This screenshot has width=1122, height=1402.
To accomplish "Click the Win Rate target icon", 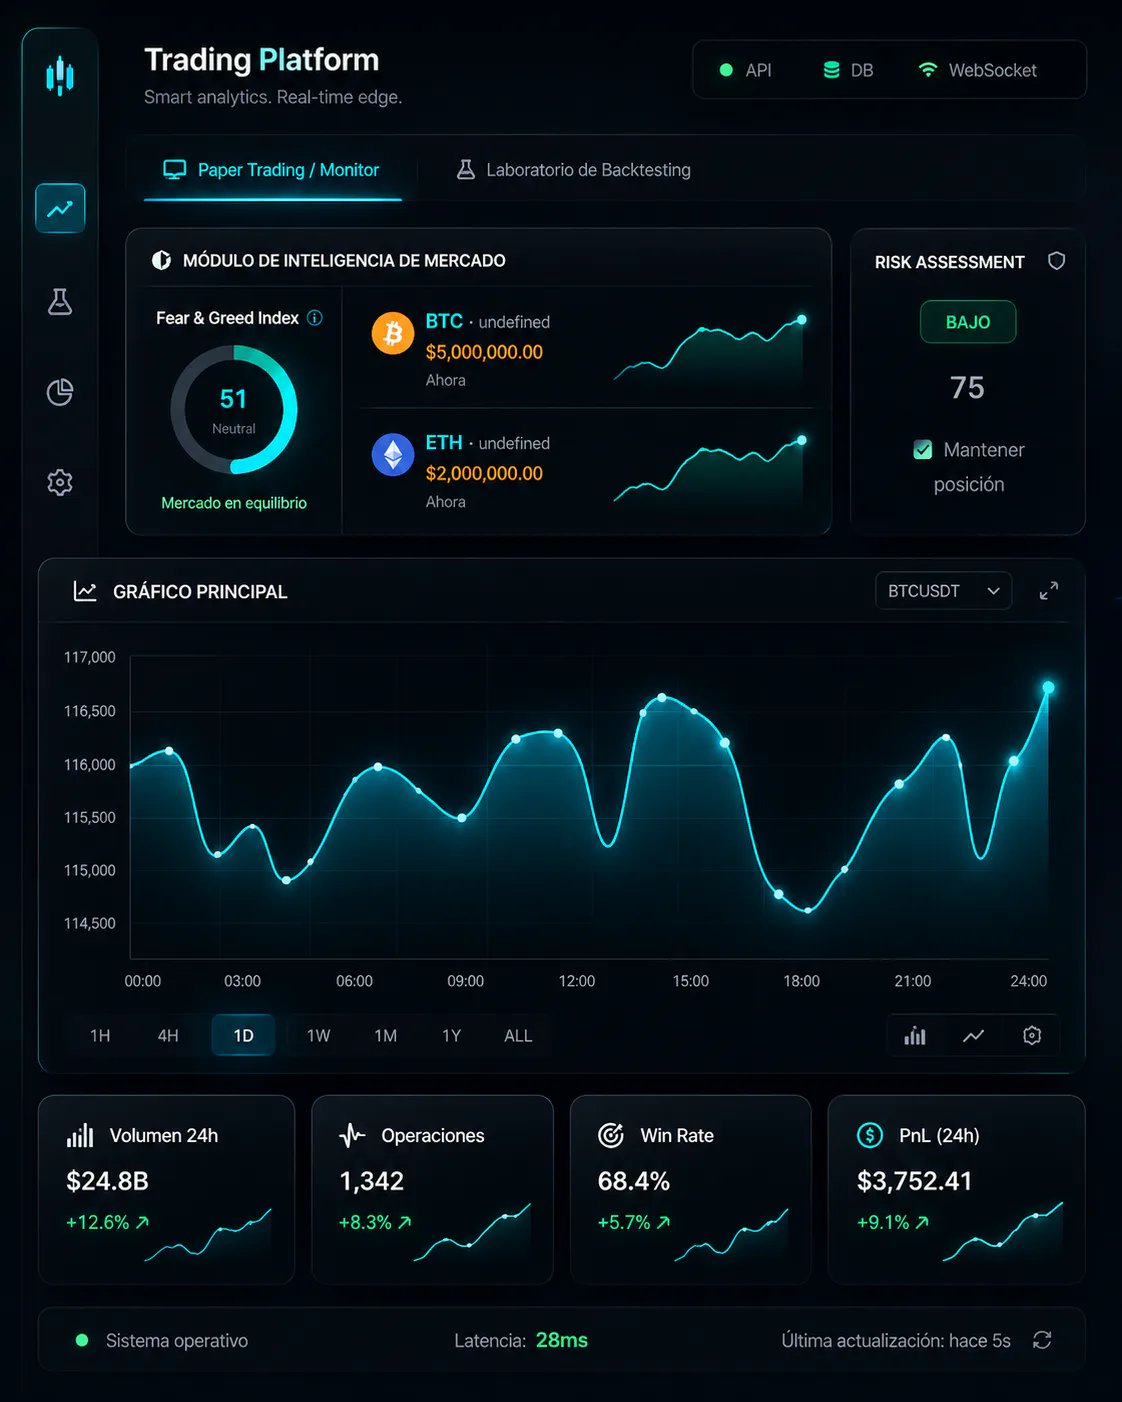I will click(x=611, y=1135).
